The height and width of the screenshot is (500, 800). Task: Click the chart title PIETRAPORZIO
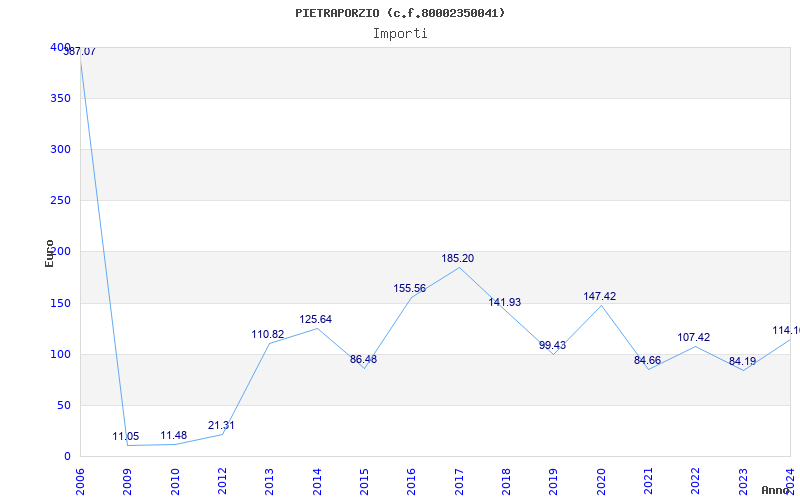(x=400, y=13)
